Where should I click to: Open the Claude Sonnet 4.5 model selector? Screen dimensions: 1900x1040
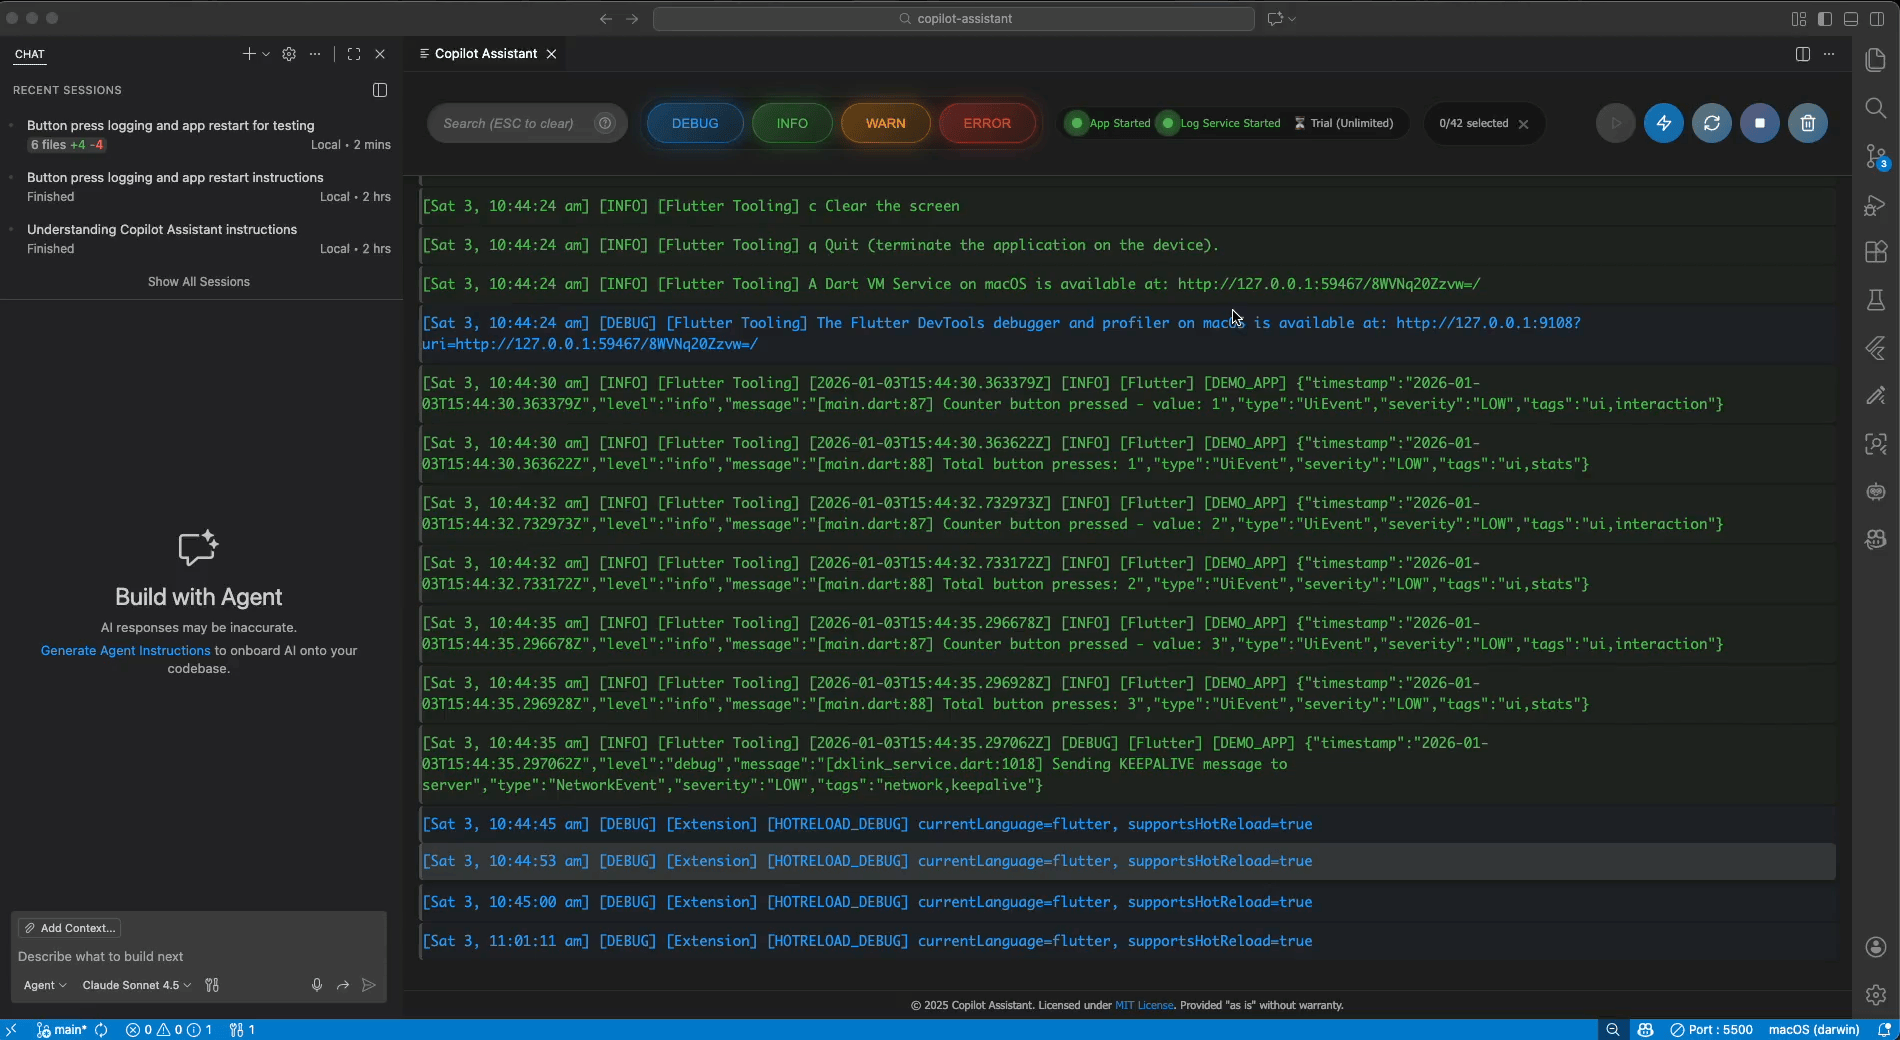coord(135,985)
